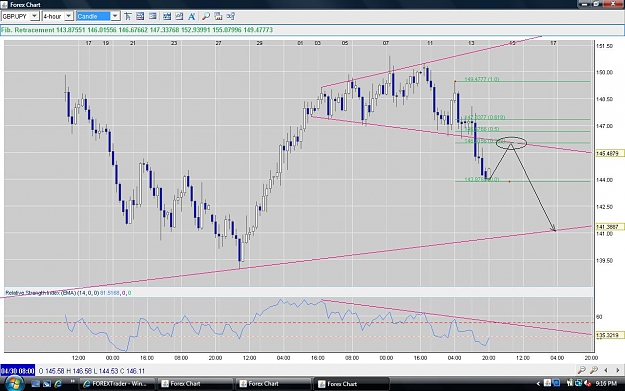Switch to the second Forex Chart taskbar button
This screenshot has height=391, width=625.
[x=273, y=384]
